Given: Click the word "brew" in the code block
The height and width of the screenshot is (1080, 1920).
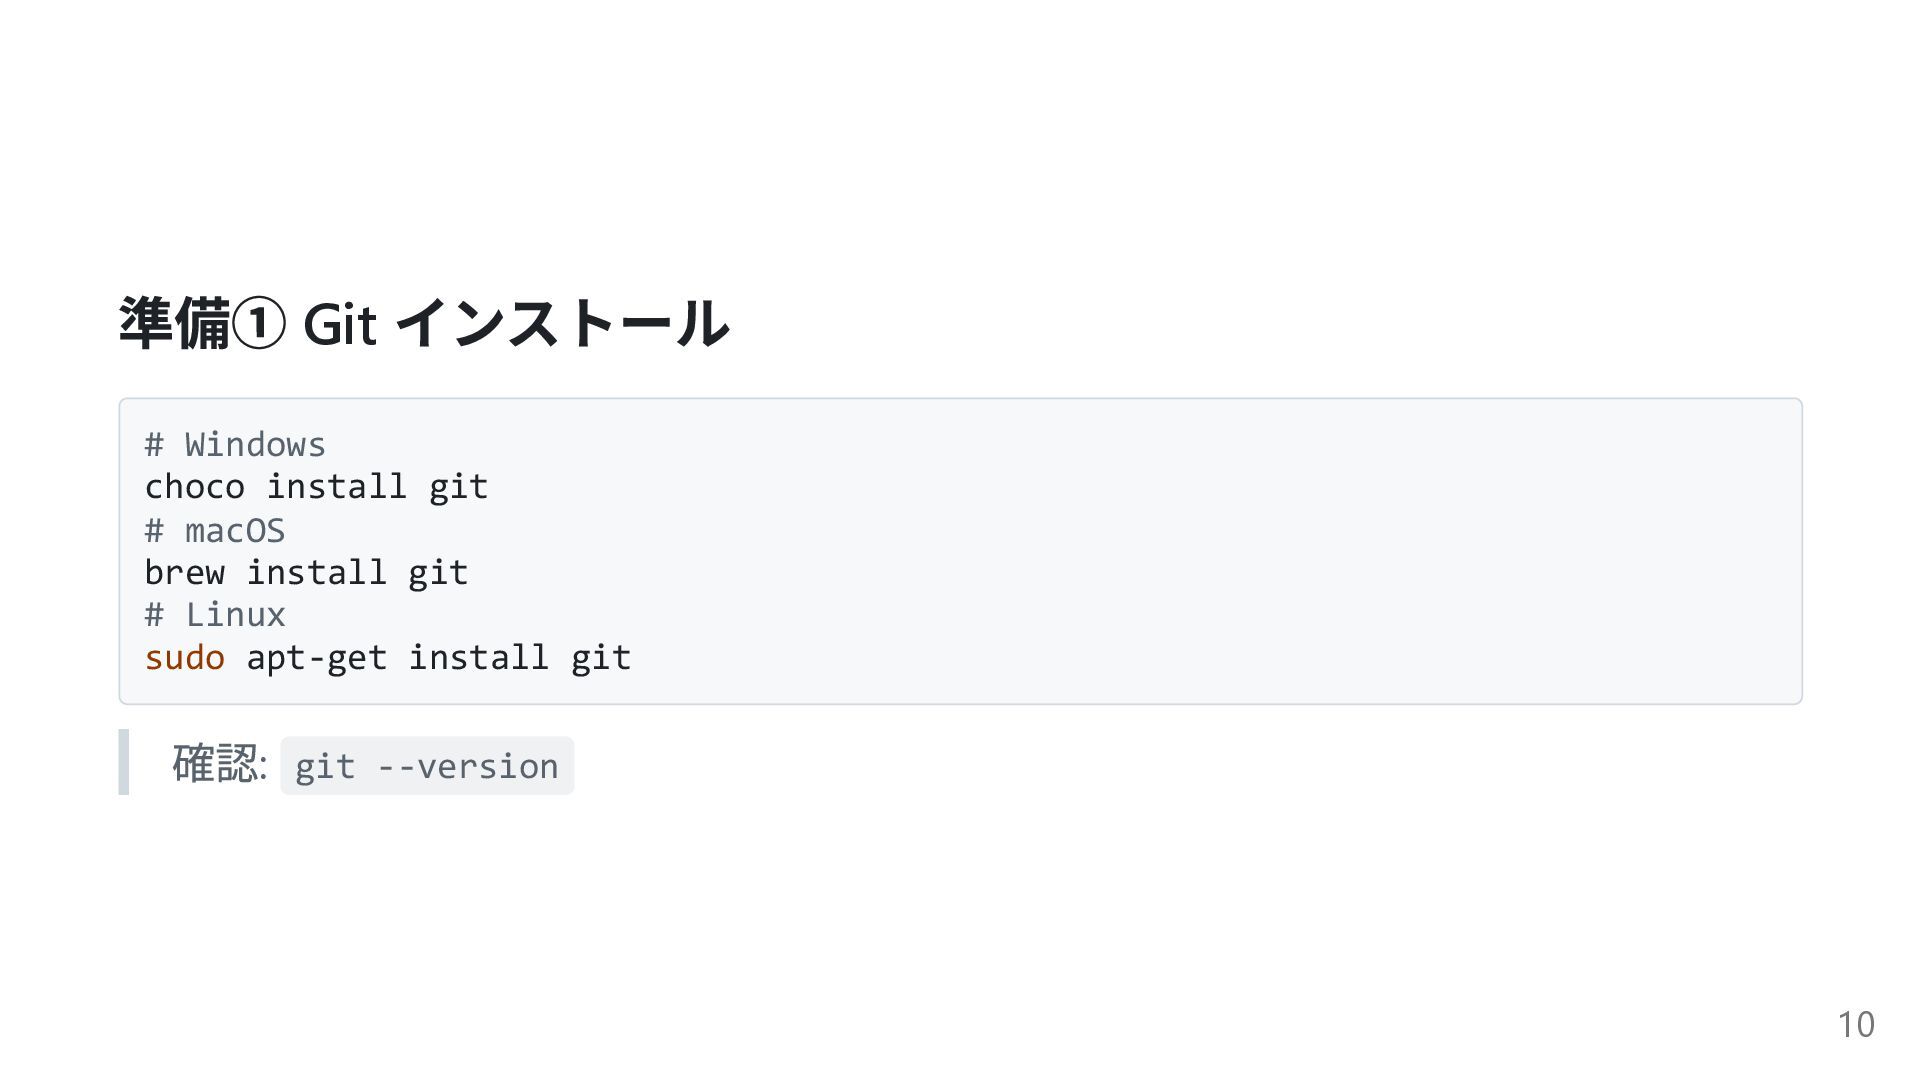Looking at the screenshot, I should click(x=185, y=573).
